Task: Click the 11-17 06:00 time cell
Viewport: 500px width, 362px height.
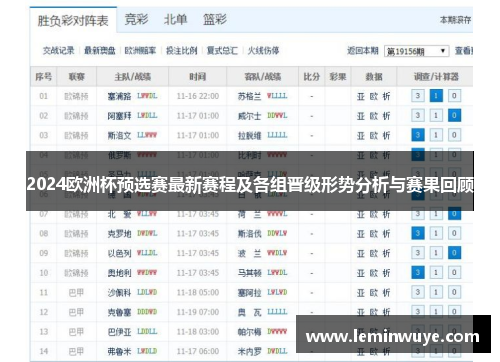Action: click(x=198, y=351)
